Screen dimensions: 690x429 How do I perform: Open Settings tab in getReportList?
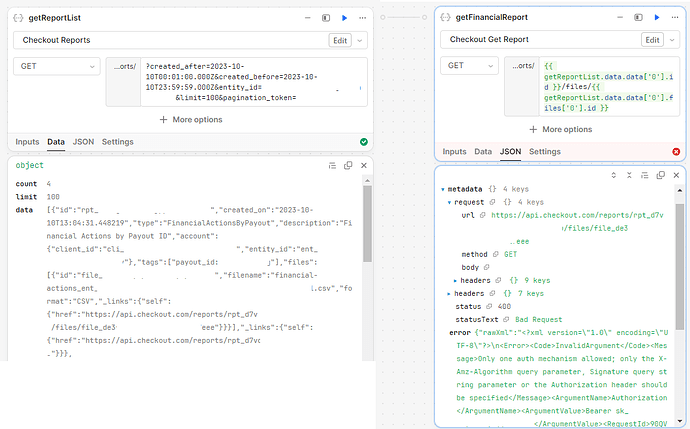point(117,142)
